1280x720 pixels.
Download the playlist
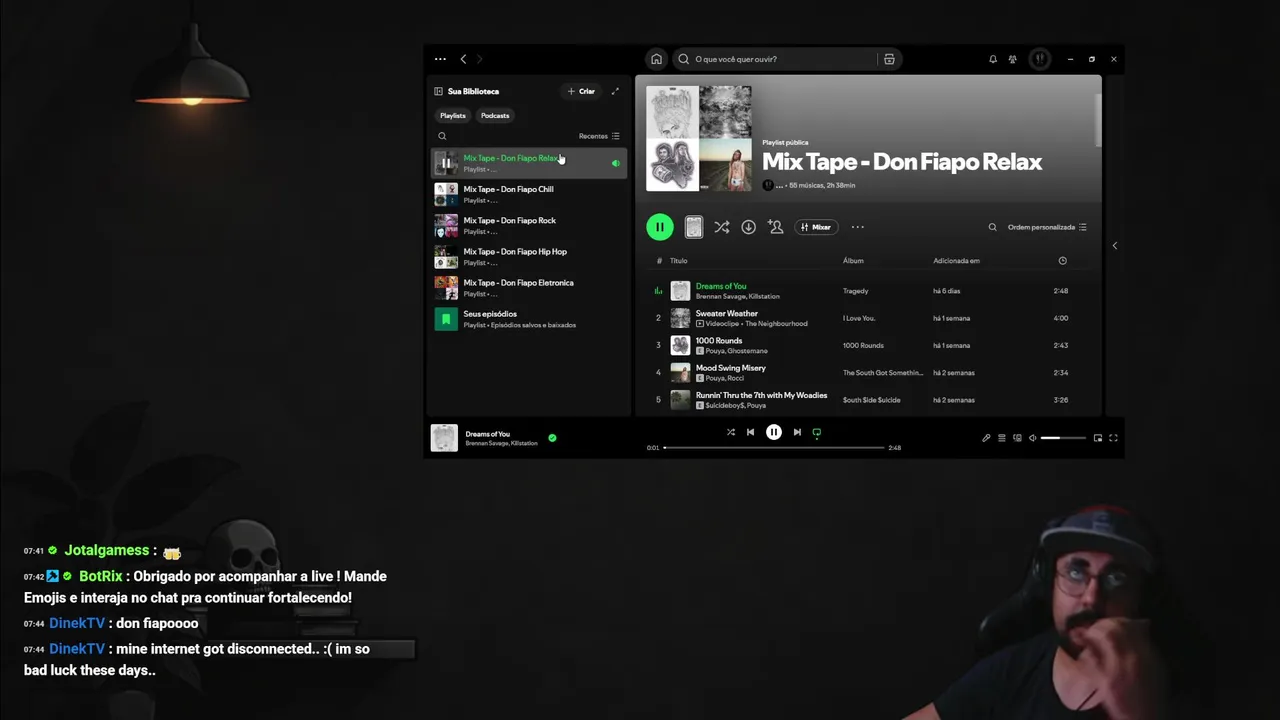click(x=748, y=227)
